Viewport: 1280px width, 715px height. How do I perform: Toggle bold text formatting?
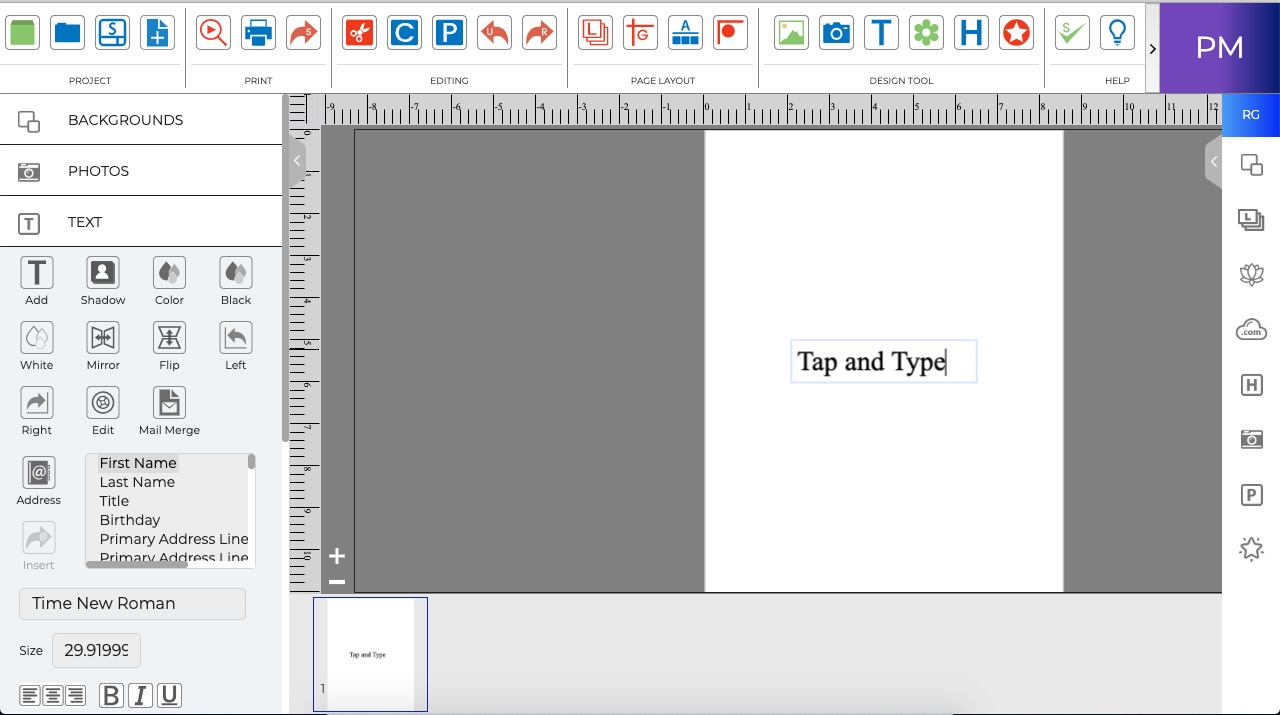(111, 695)
